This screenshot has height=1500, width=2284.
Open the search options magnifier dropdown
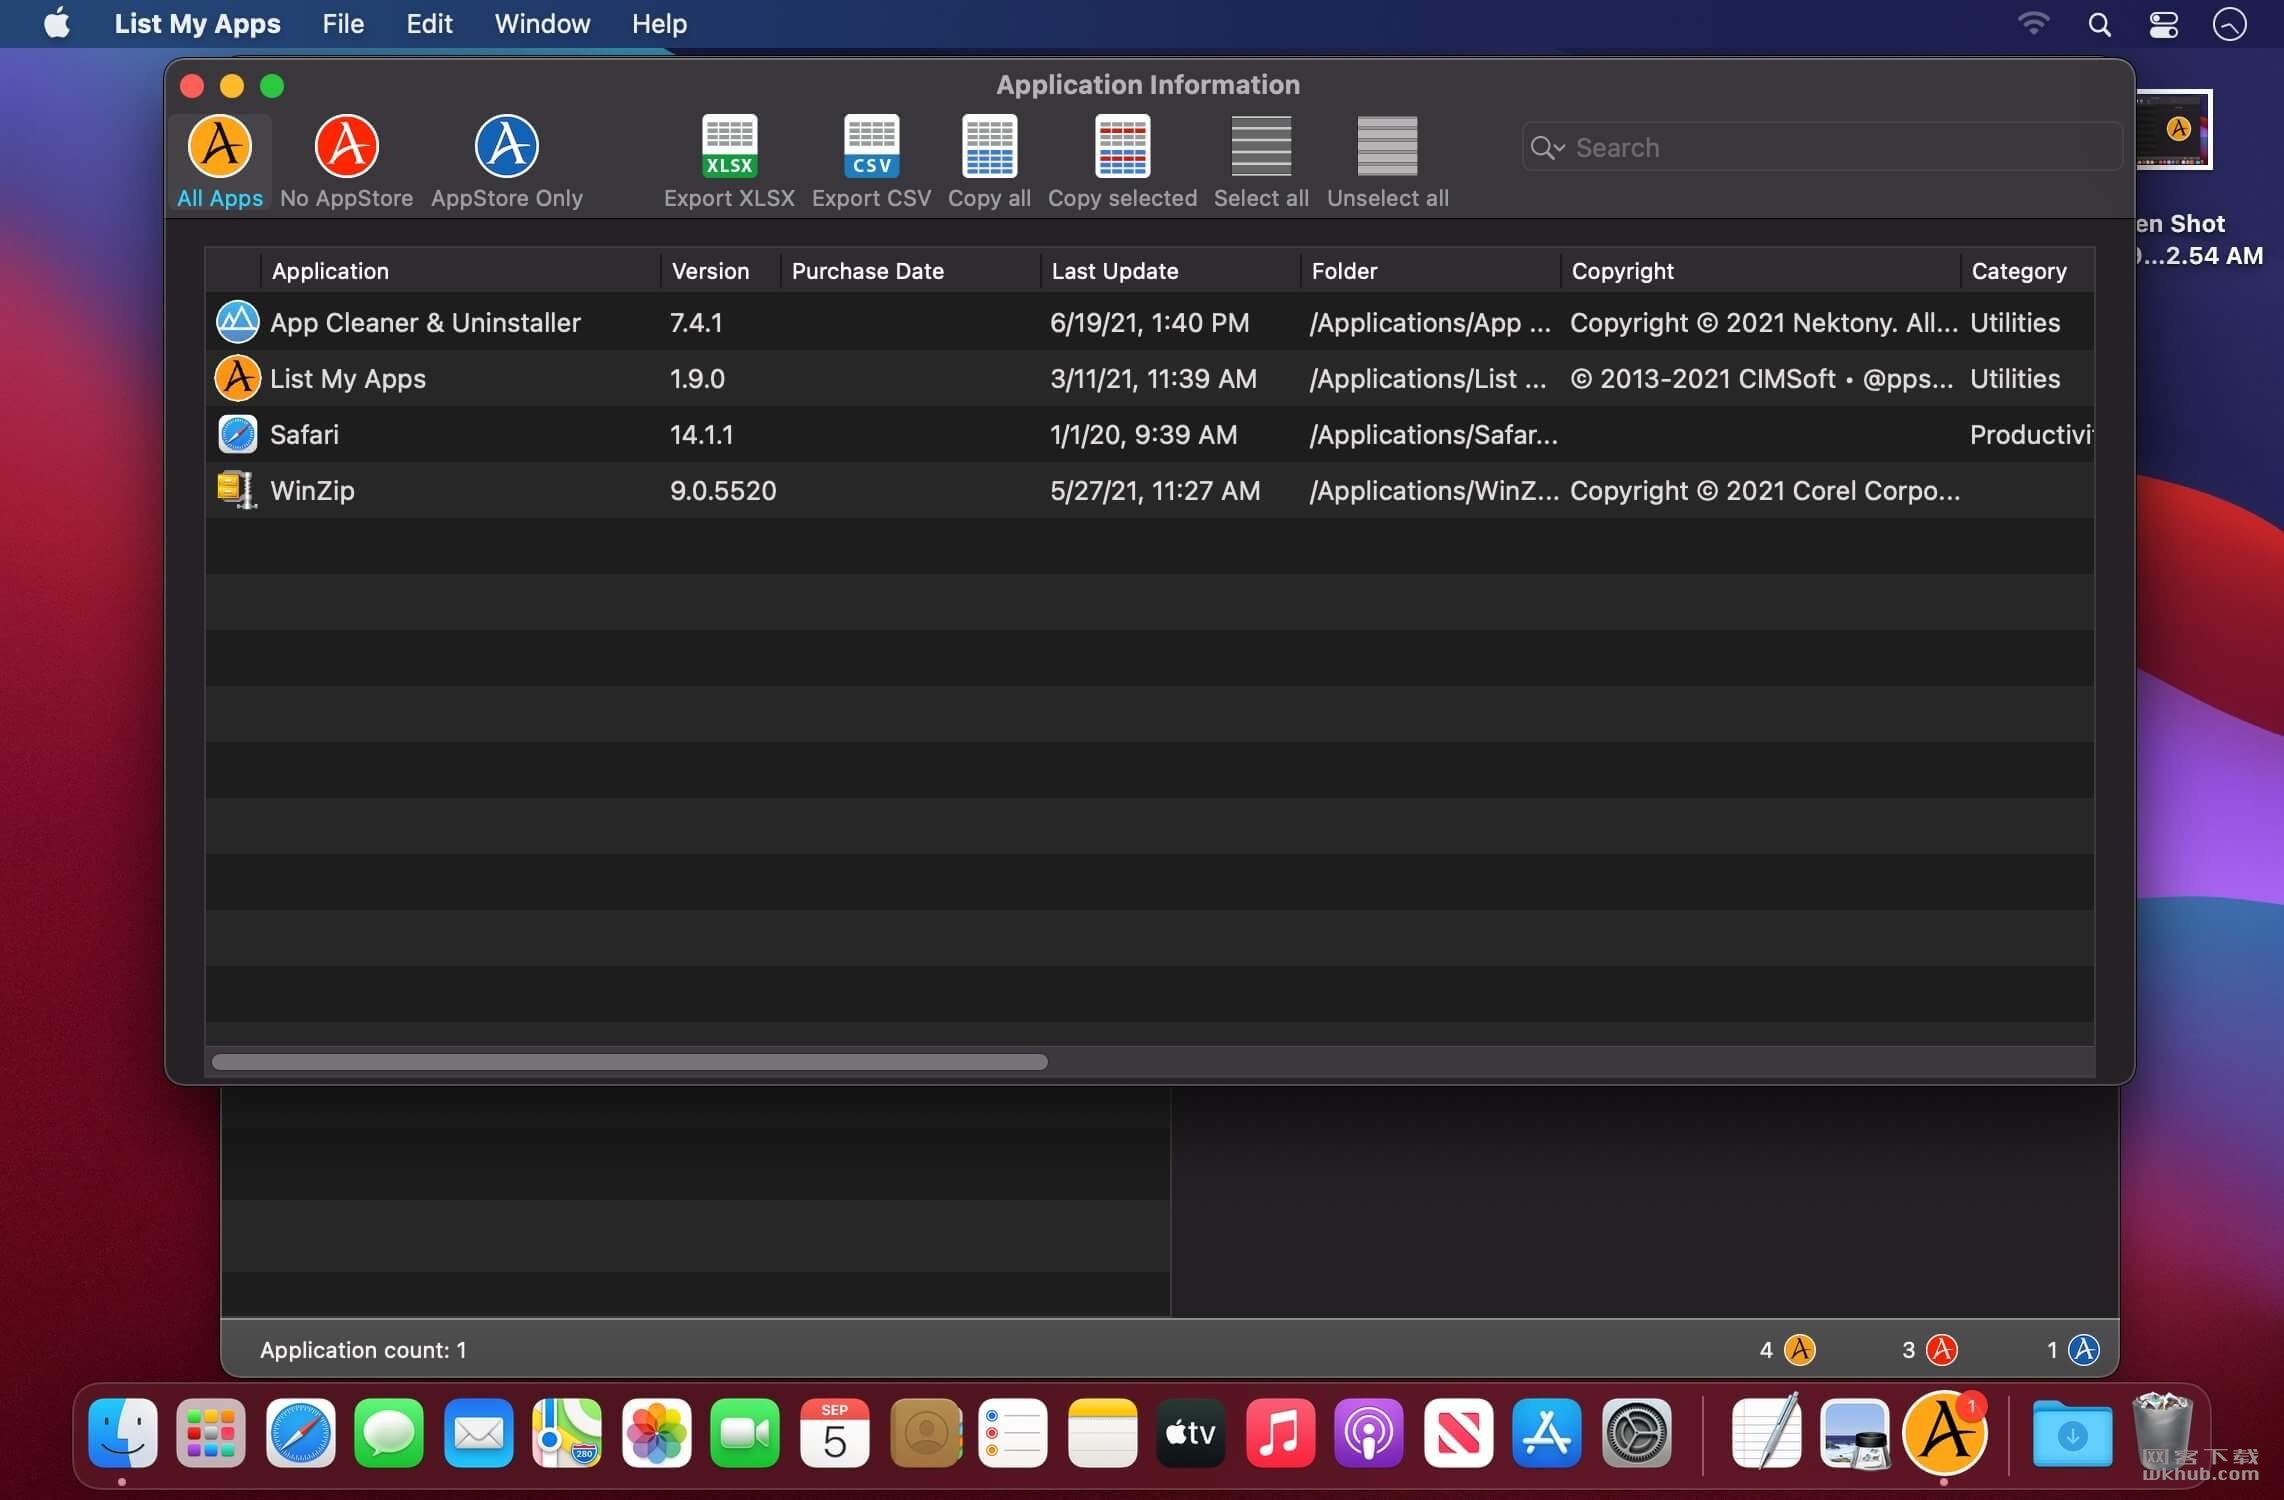(1547, 147)
